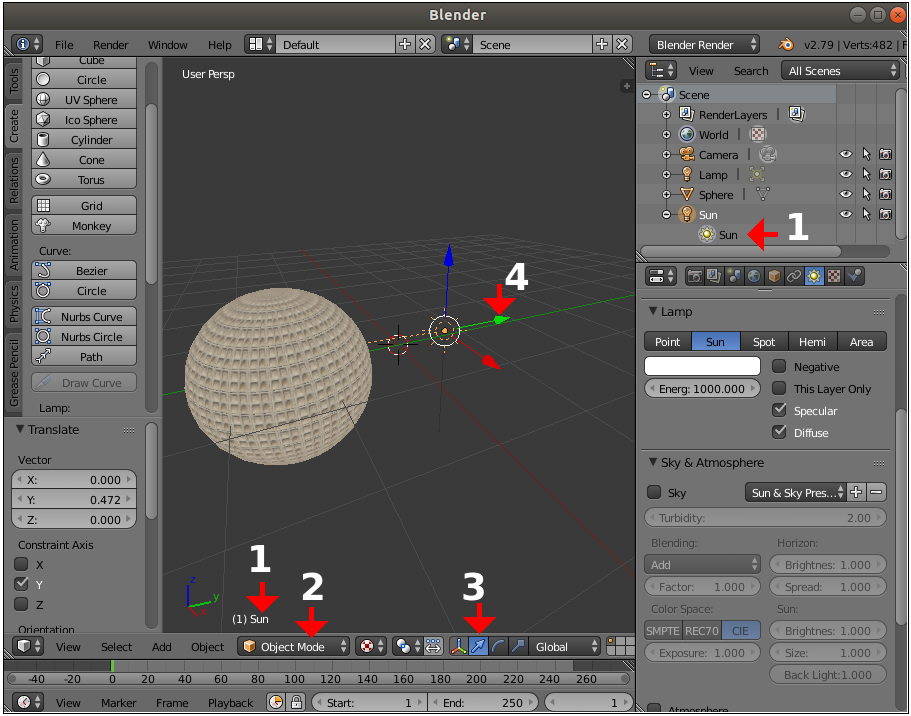Screen dimensions: 911x716
Task: Toggle the timeline lock icon
Action: [296, 702]
